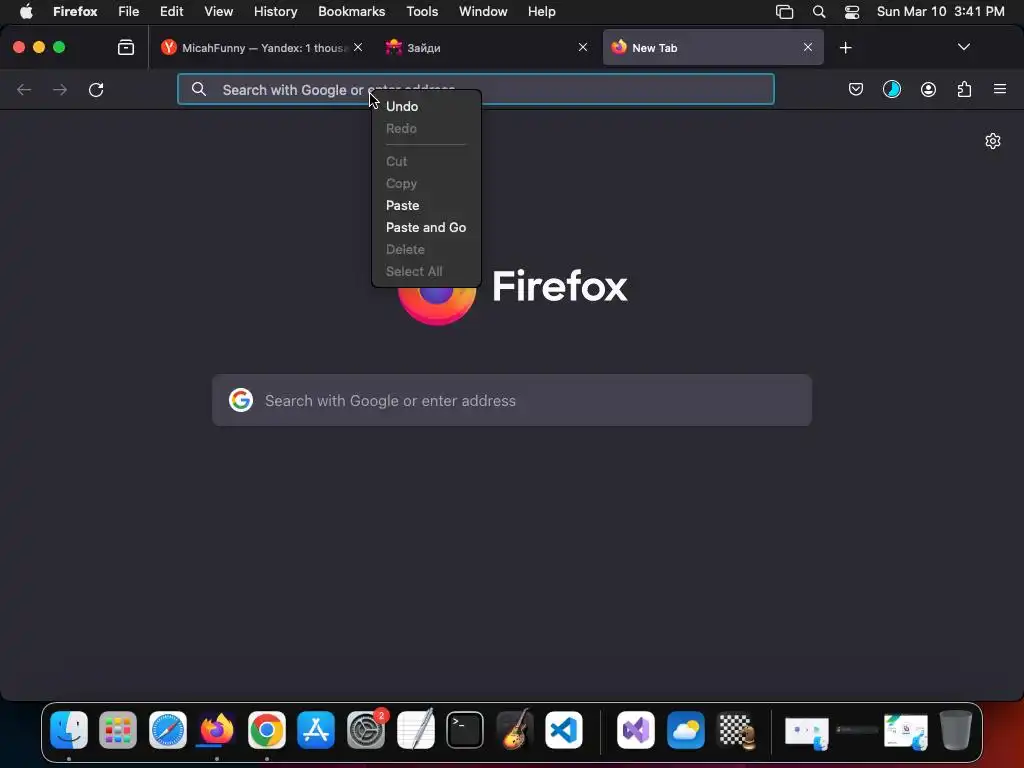Viewport: 1024px width, 768px height.
Task: Expand the list all tabs chevron
Action: 963,47
